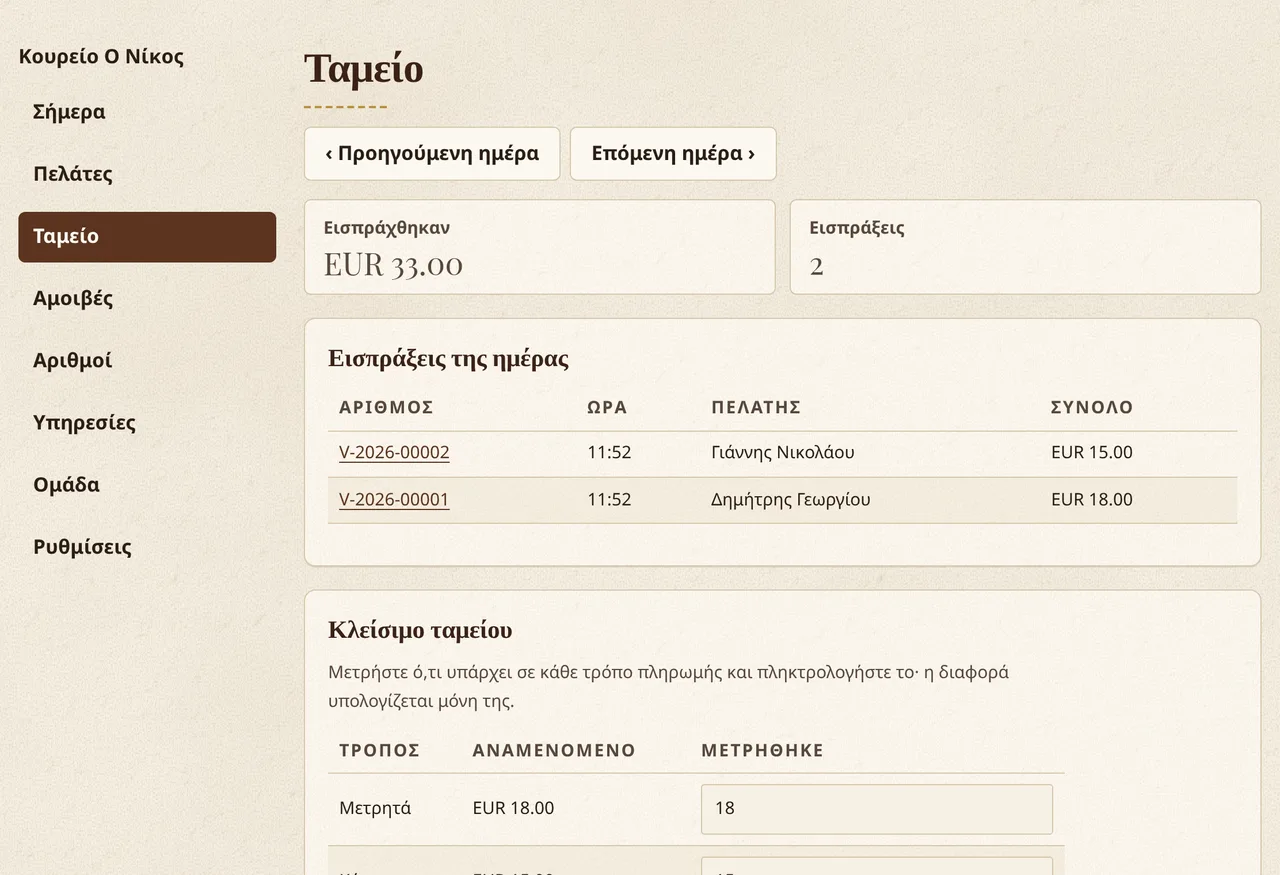Select customer name Γιάννης Νικολάου
The width and height of the screenshot is (1280, 875).
[783, 453]
